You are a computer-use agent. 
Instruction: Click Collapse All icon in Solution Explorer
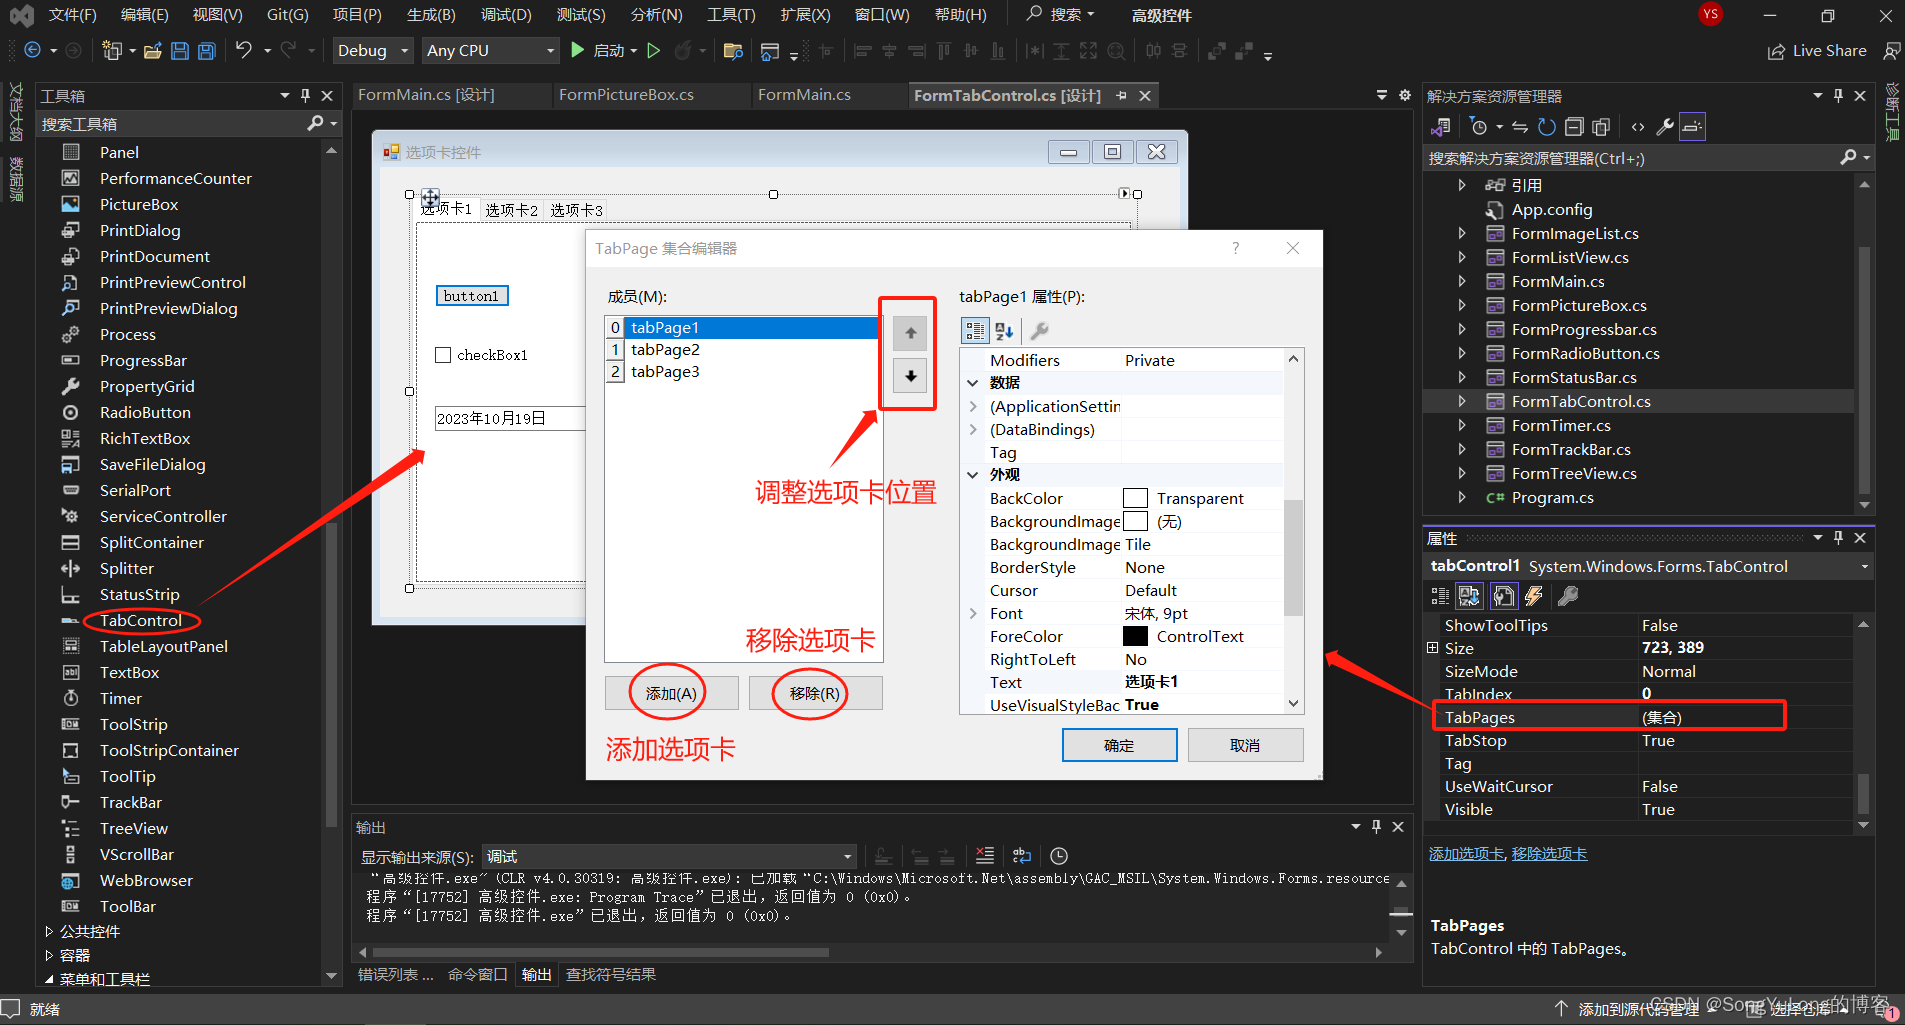(x=1574, y=127)
